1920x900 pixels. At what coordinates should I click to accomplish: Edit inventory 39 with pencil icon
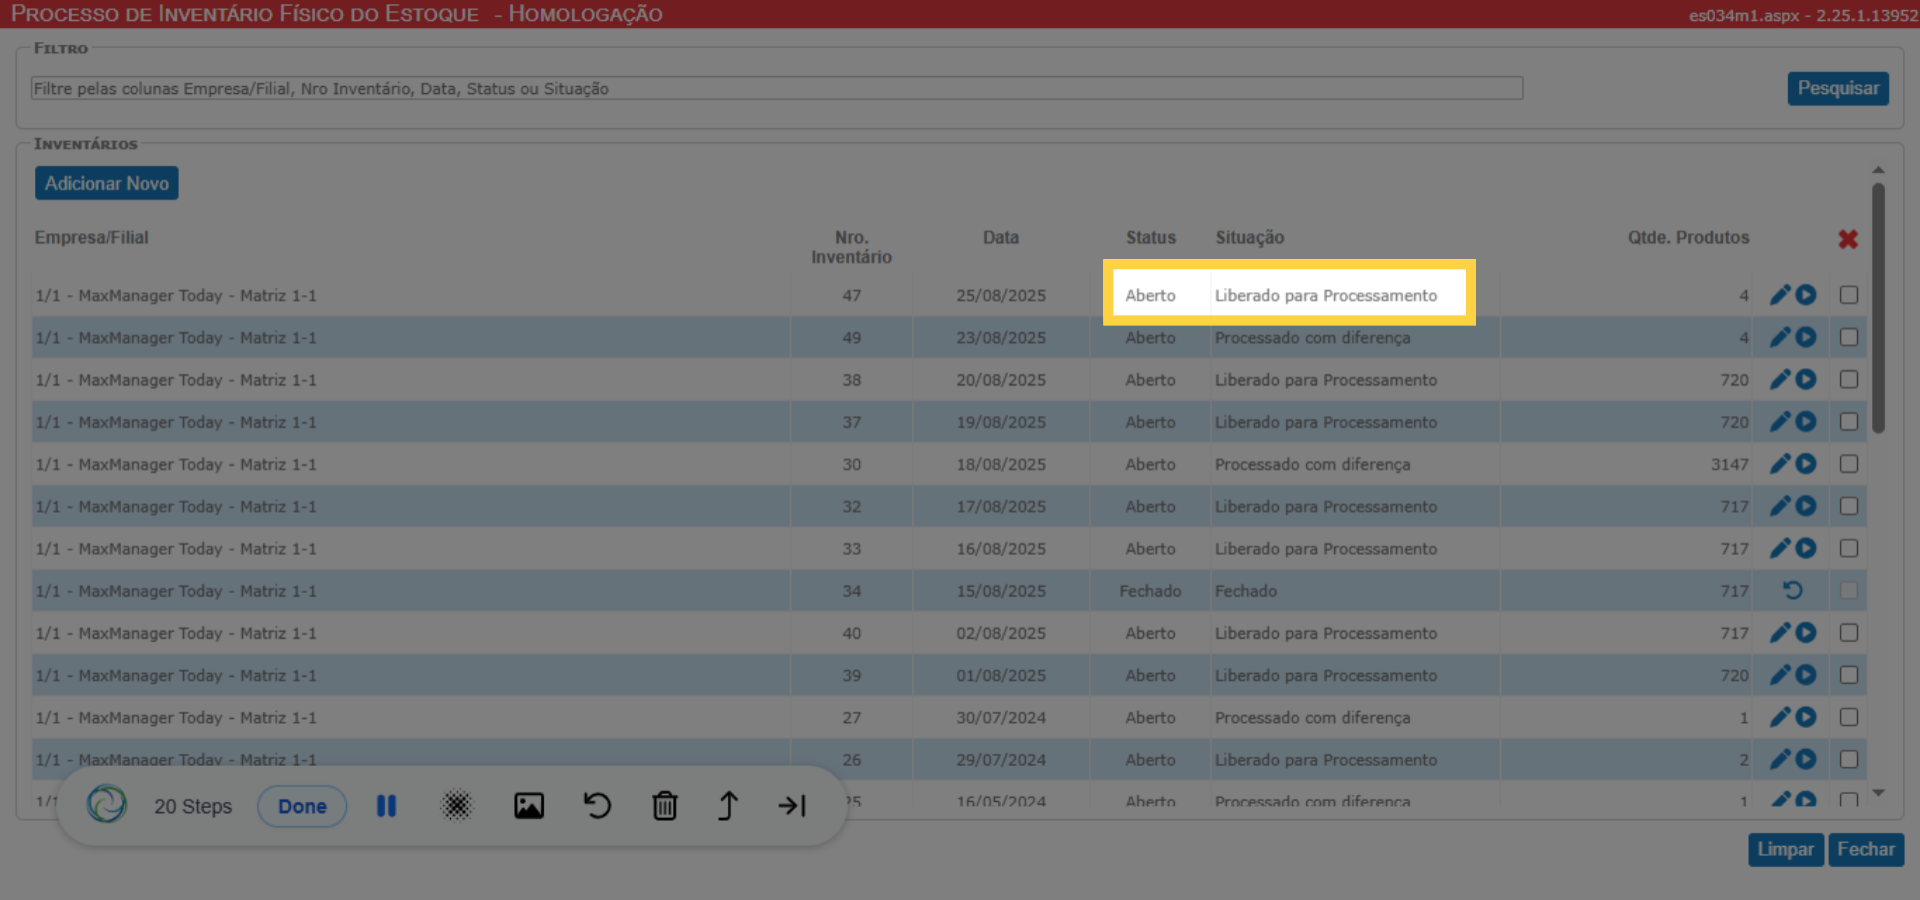pyautogui.click(x=1780, y=675)
